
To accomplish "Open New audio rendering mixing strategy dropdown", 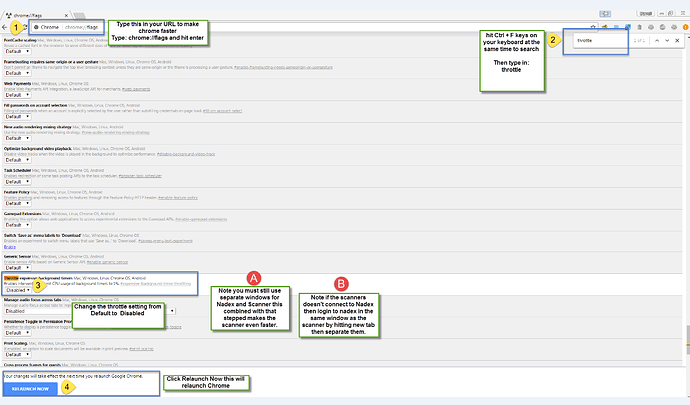I will point(17,138).
